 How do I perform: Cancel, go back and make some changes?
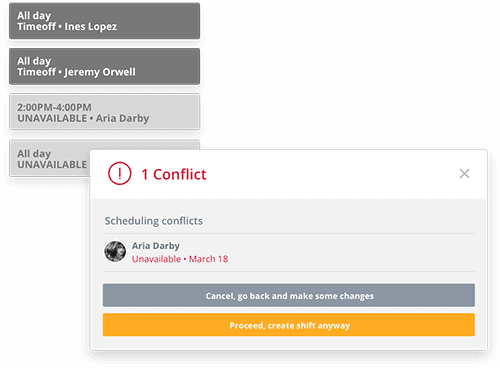click(x=289, y=295)
